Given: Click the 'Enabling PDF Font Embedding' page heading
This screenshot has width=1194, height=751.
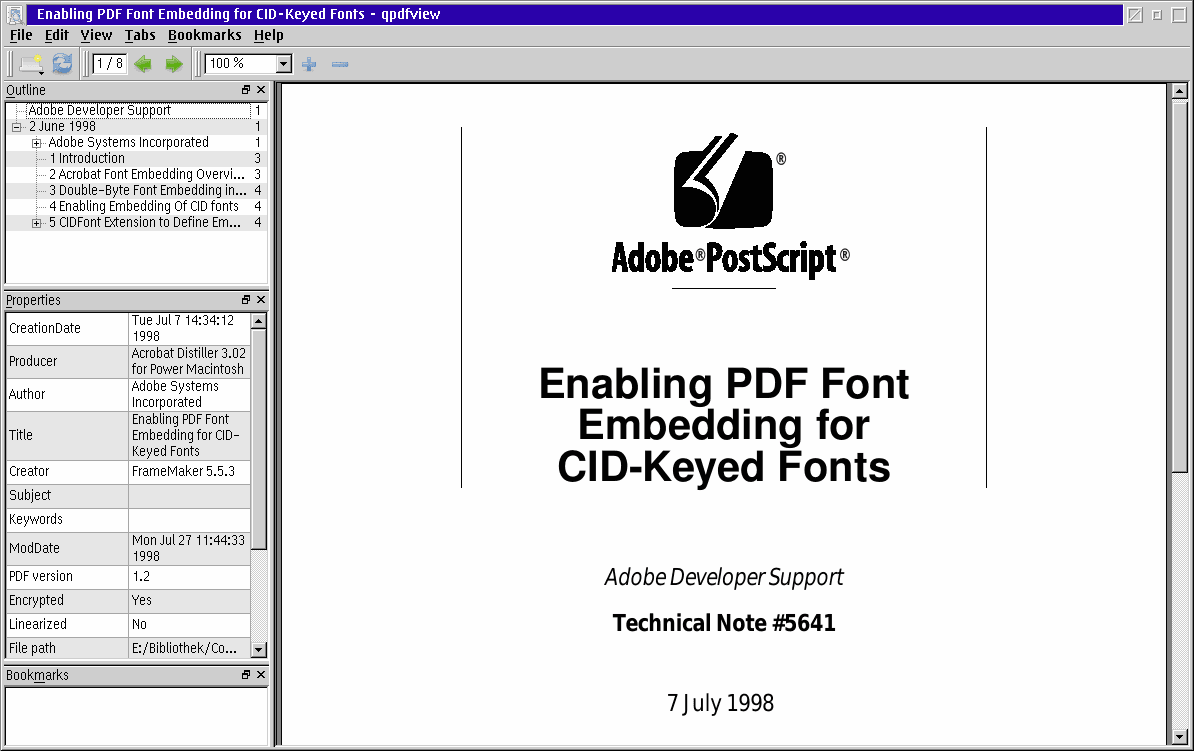Looking at the screenshot, I should (724, 425).
